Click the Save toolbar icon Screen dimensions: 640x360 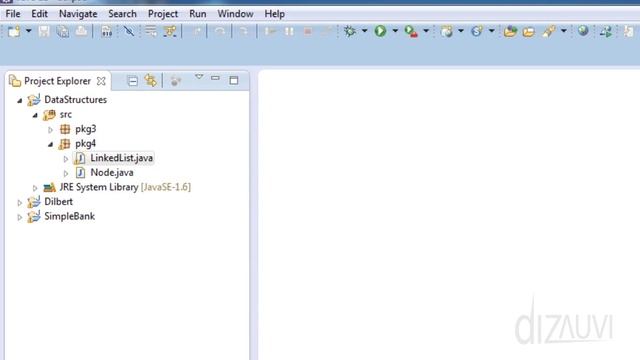pyautogui.click(x=44, y=31)
